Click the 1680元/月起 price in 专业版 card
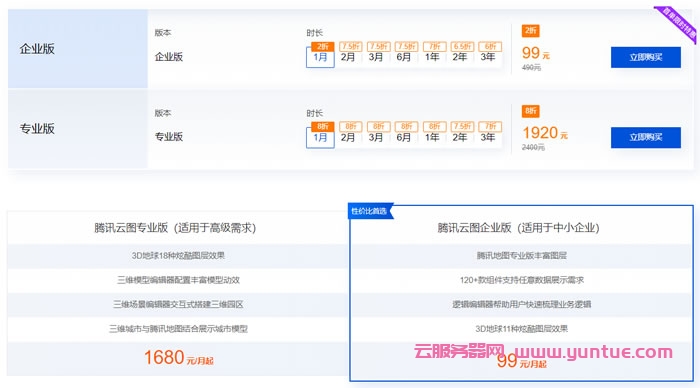 coord(178,358)
